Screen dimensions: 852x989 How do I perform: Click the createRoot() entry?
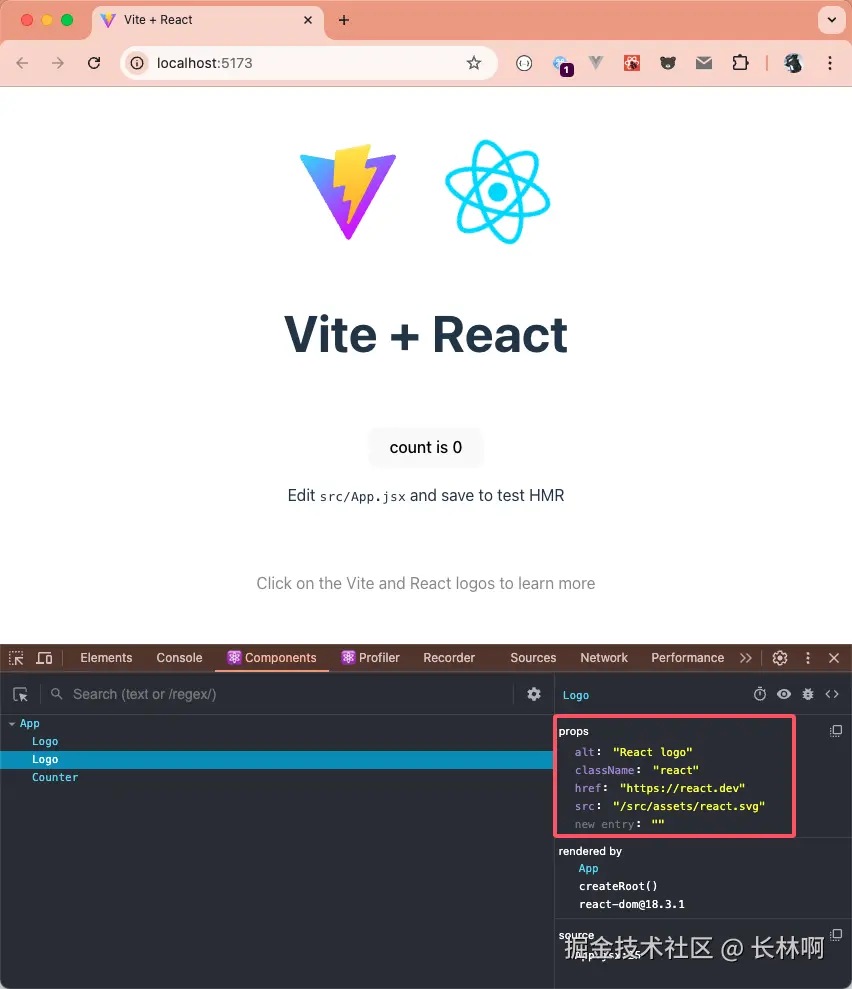(618, 886)
